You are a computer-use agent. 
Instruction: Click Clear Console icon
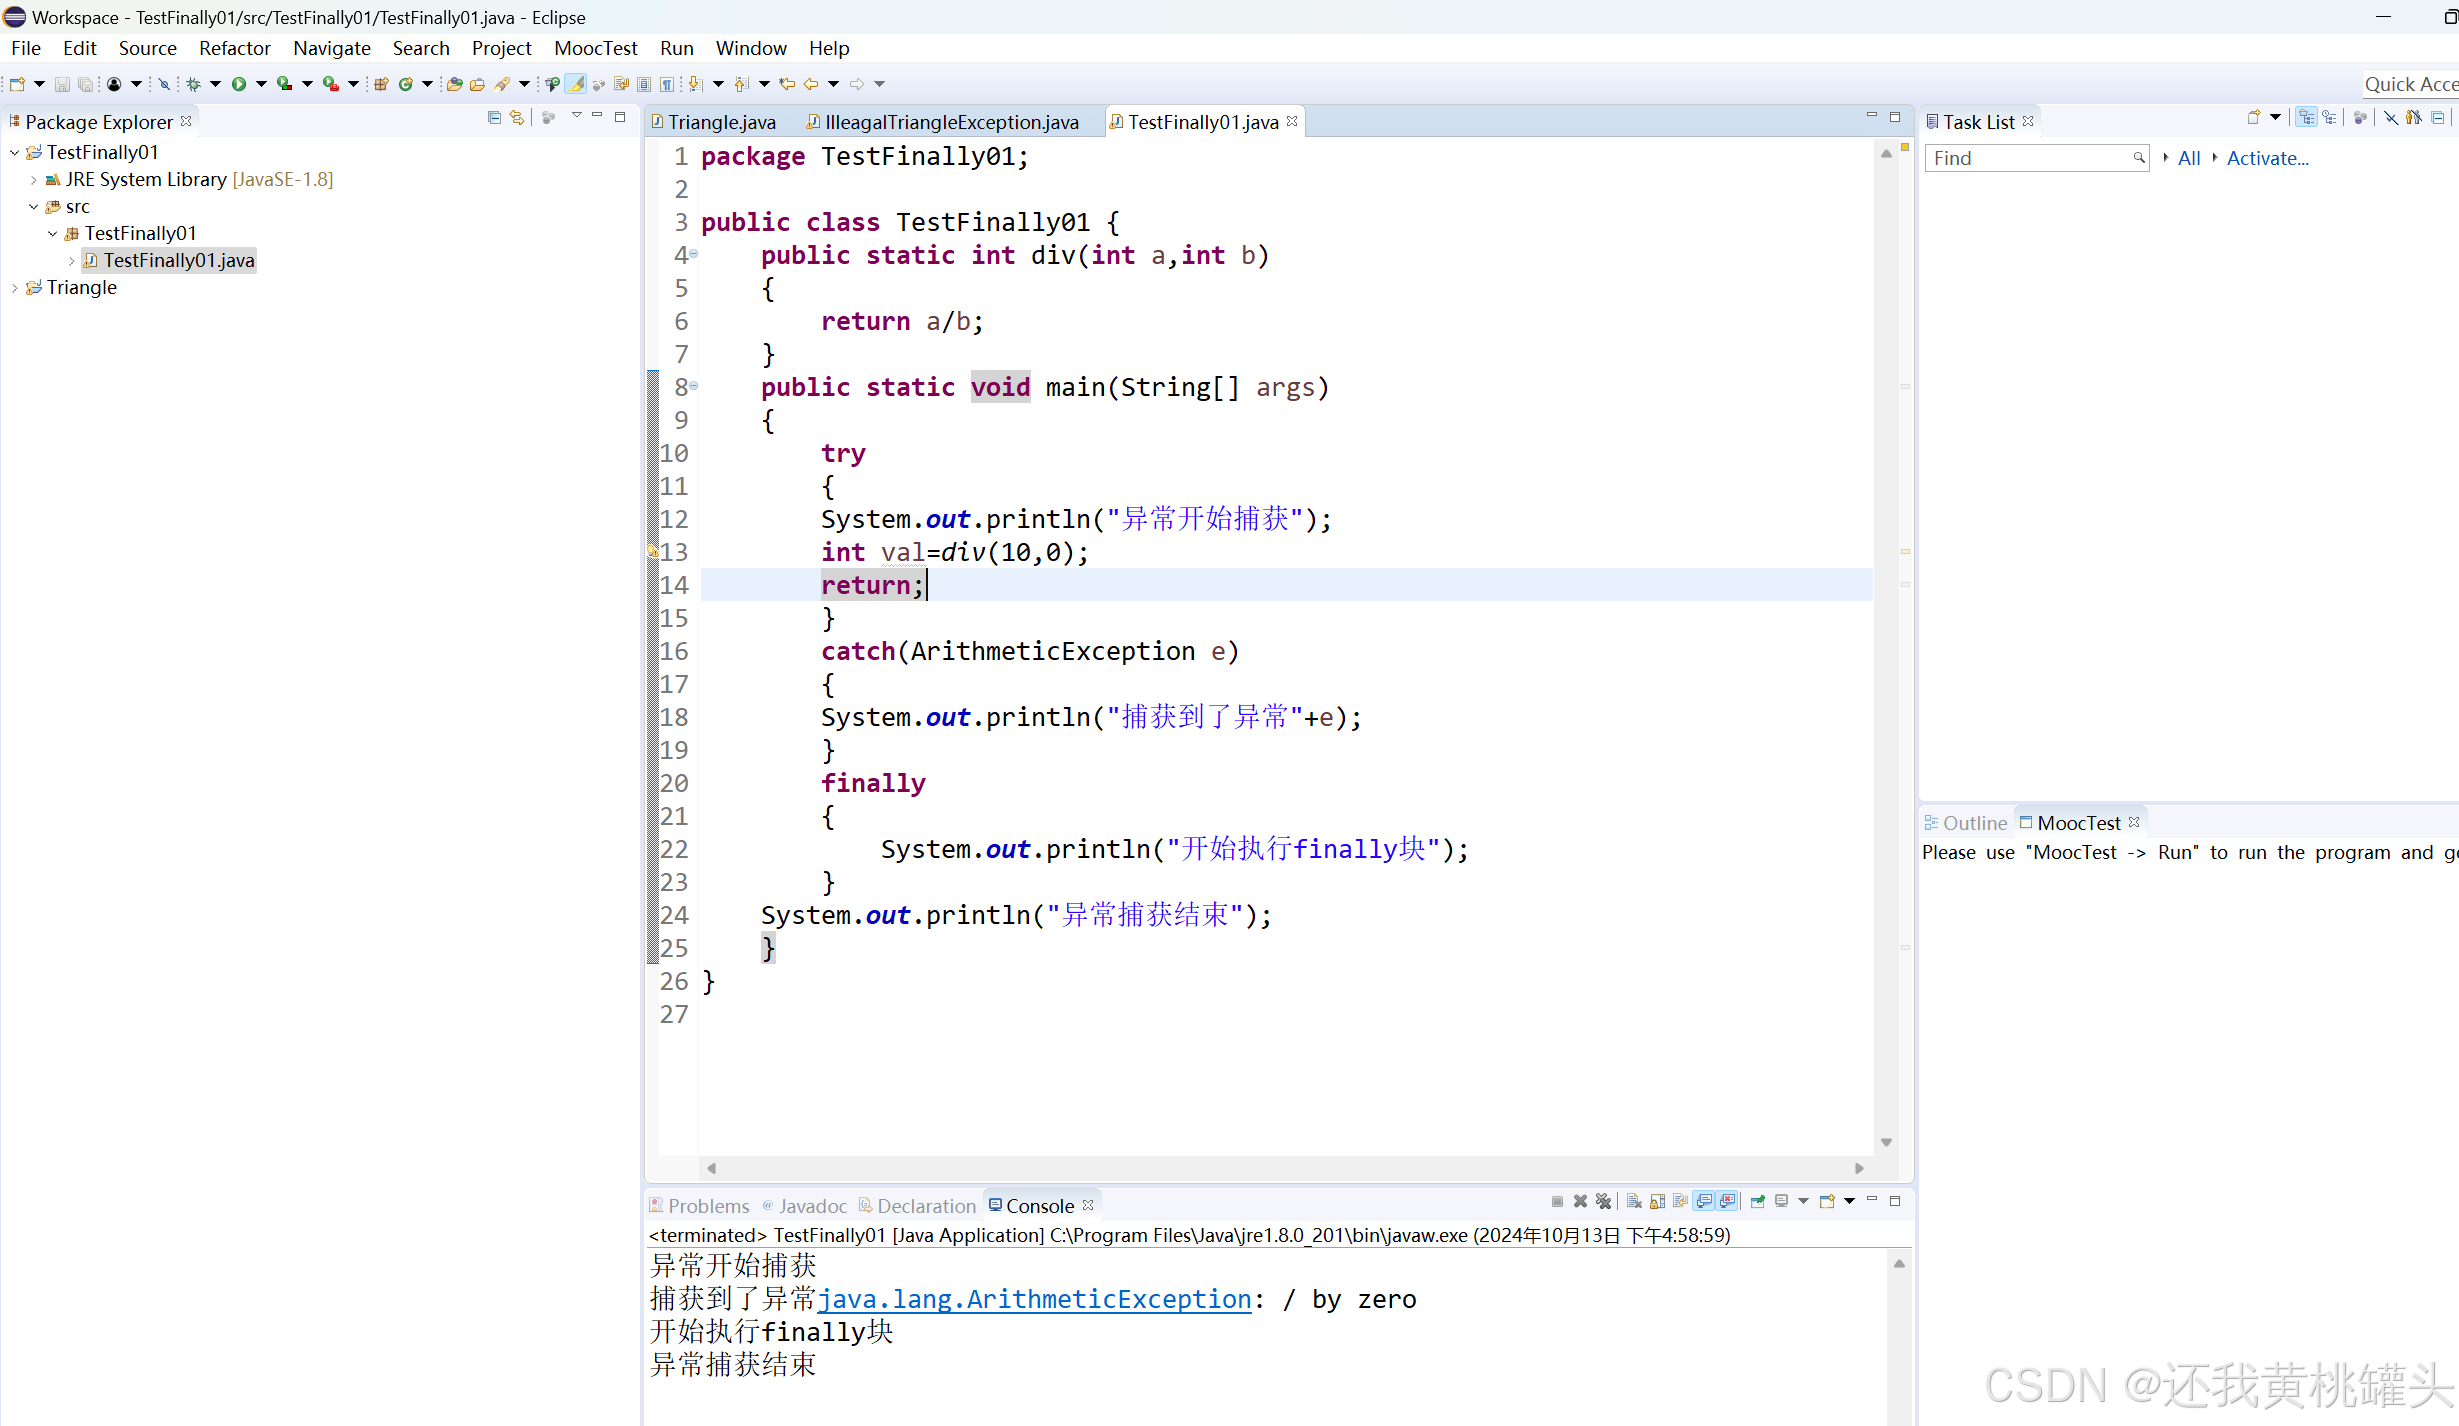point(1634,1201)
